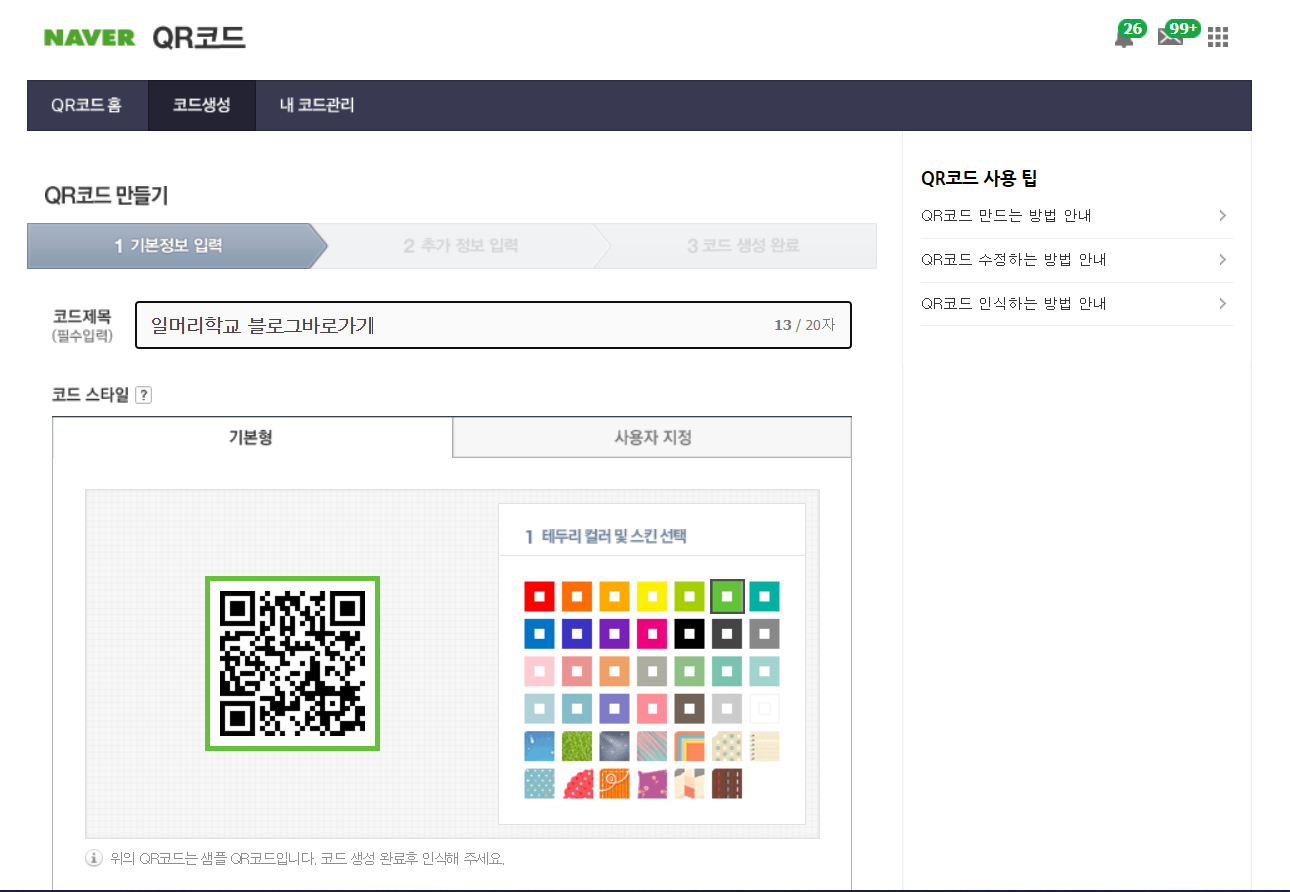Switch to the 기본형 style tab

252,437
